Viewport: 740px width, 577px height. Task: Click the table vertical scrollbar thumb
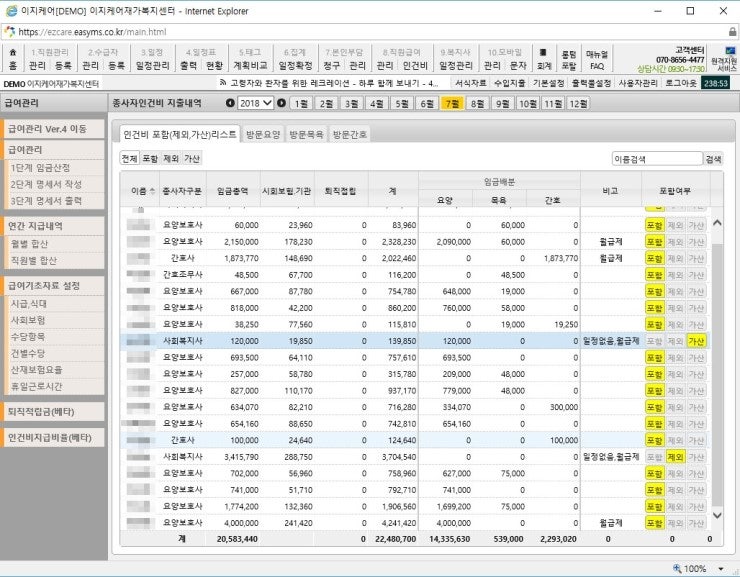(x=717, y=375)
